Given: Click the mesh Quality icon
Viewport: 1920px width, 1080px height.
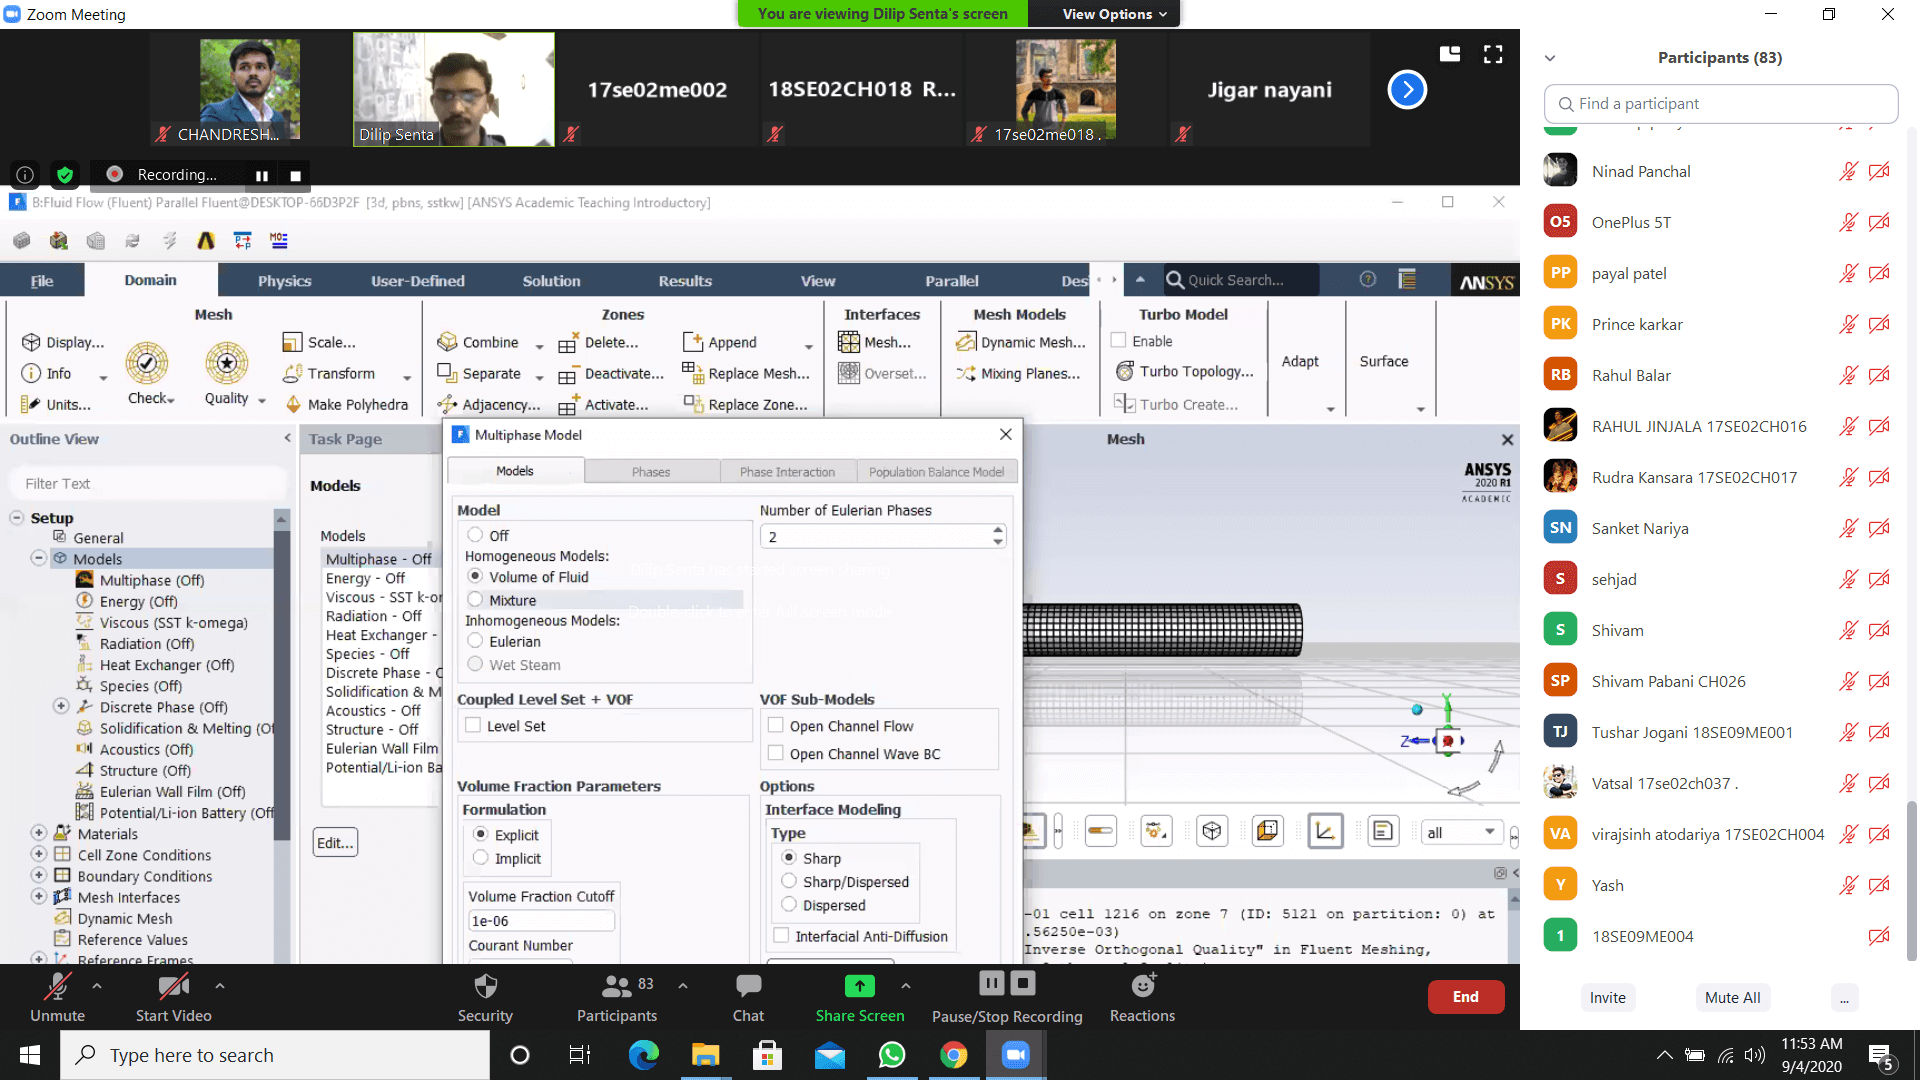Looking at the screenshot, I should coord(227,363).
